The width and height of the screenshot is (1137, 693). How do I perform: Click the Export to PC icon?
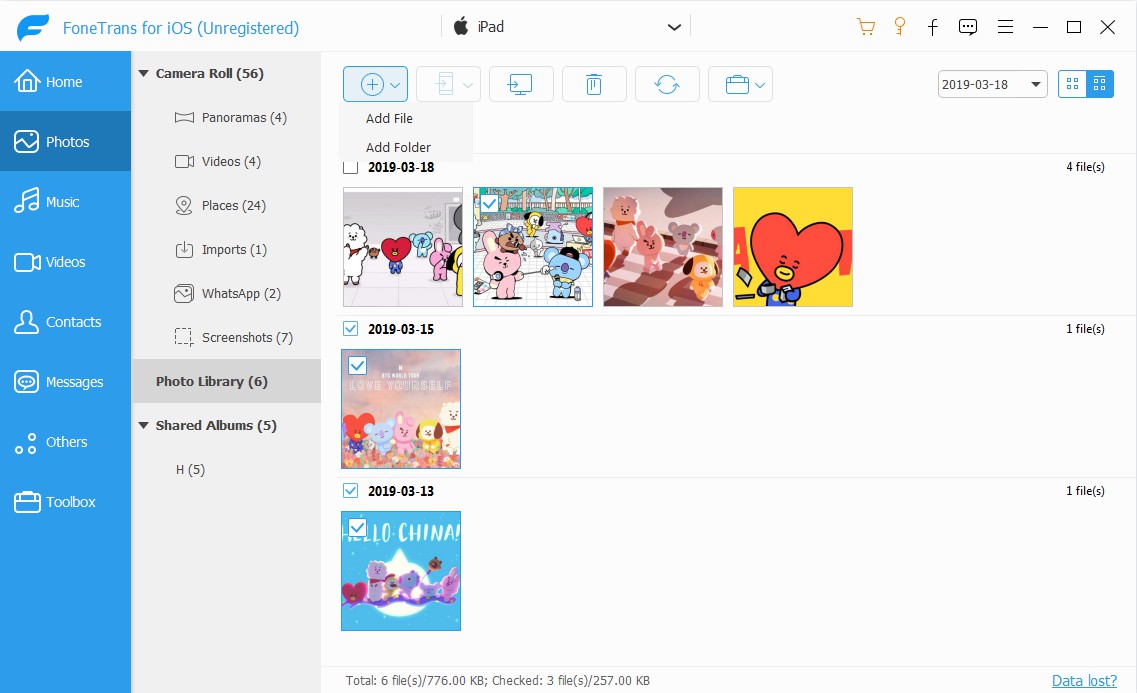pos(521,84)
